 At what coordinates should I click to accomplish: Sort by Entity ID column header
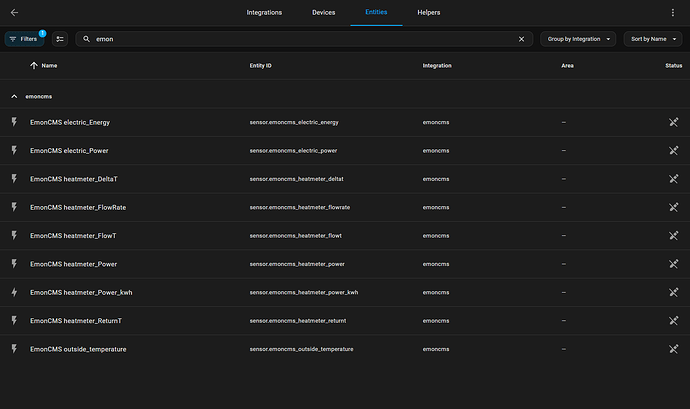coord(261,66)
